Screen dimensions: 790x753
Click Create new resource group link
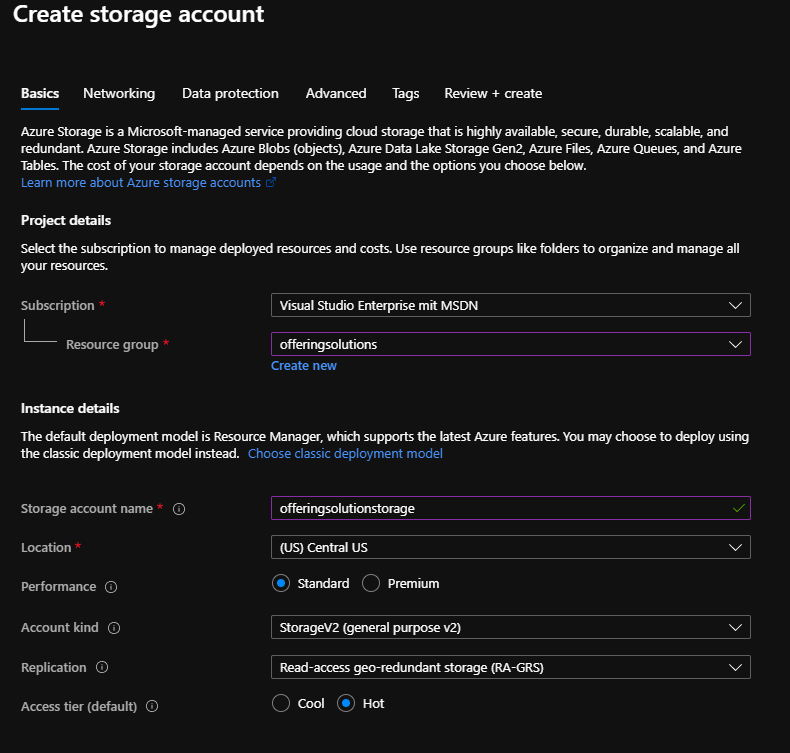304,366
